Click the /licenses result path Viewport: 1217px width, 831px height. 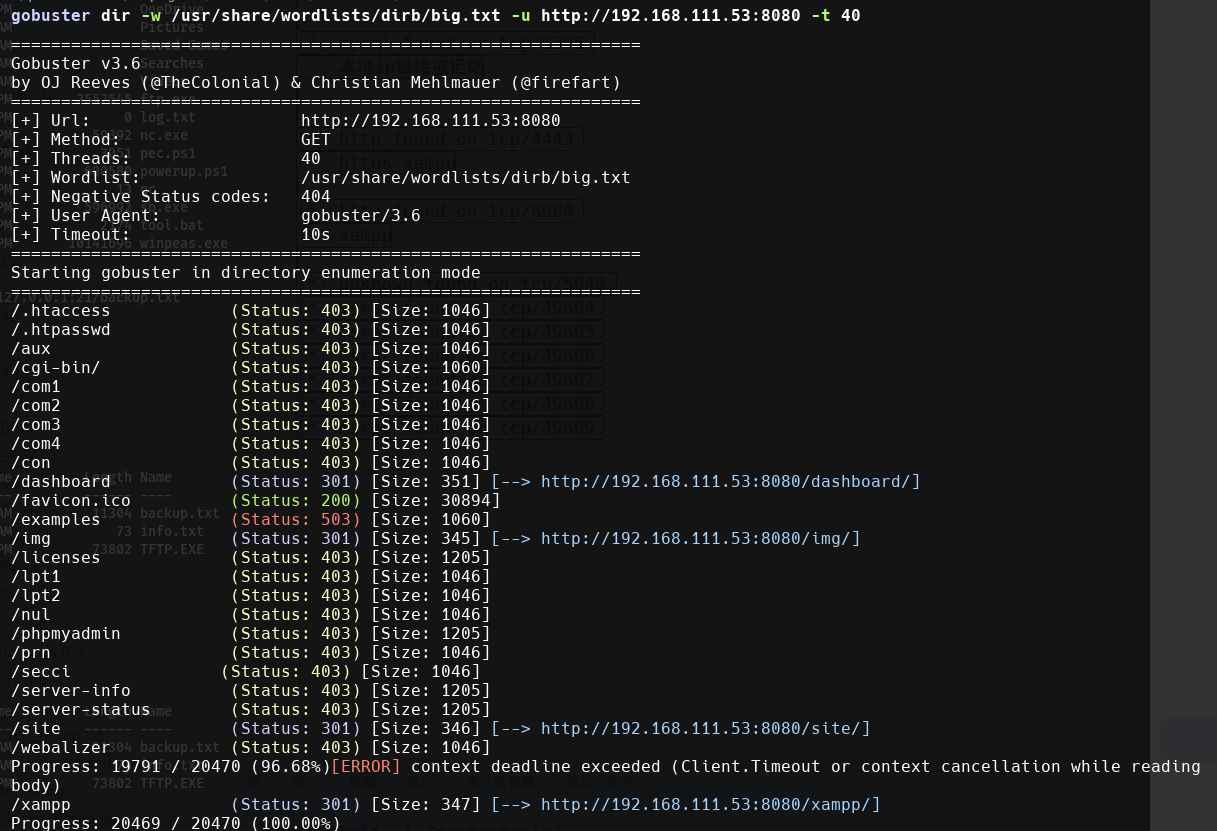(x=56, y=558)
